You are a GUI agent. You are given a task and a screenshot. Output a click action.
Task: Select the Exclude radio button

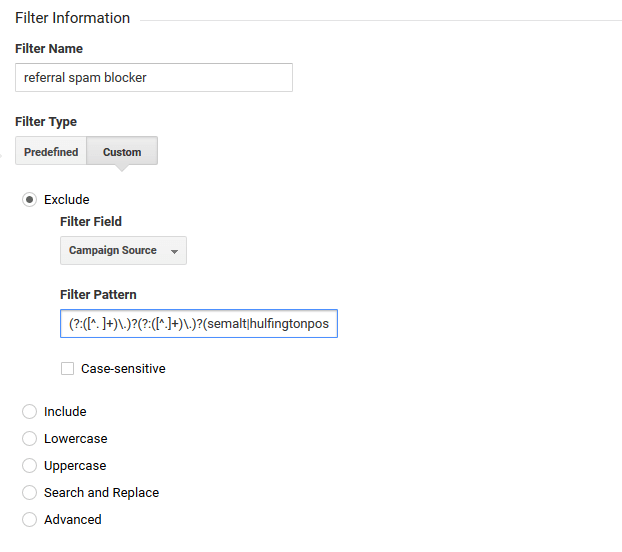[29, 199]
